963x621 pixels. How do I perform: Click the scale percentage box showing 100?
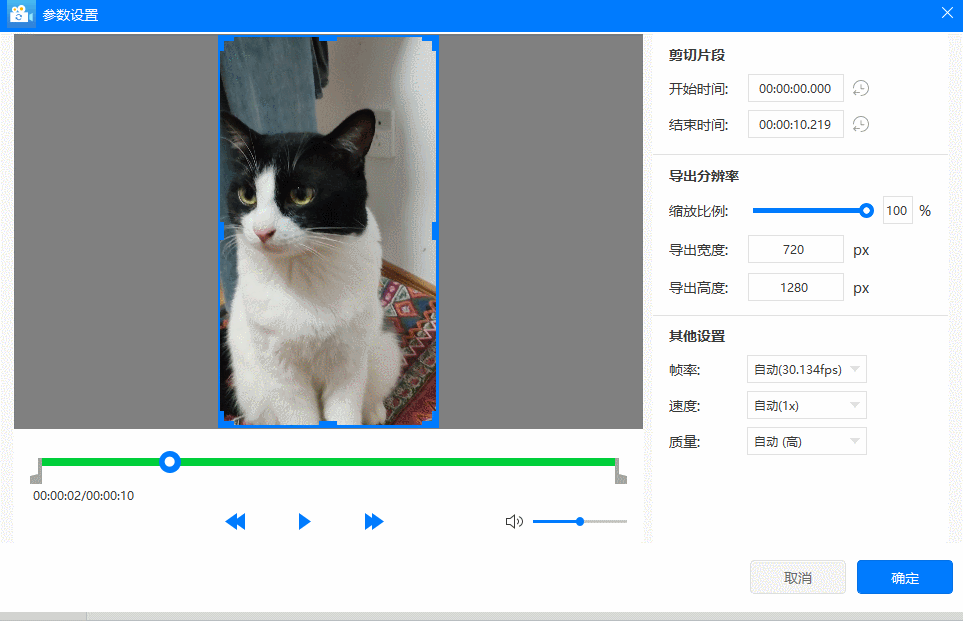click(897, 211)
